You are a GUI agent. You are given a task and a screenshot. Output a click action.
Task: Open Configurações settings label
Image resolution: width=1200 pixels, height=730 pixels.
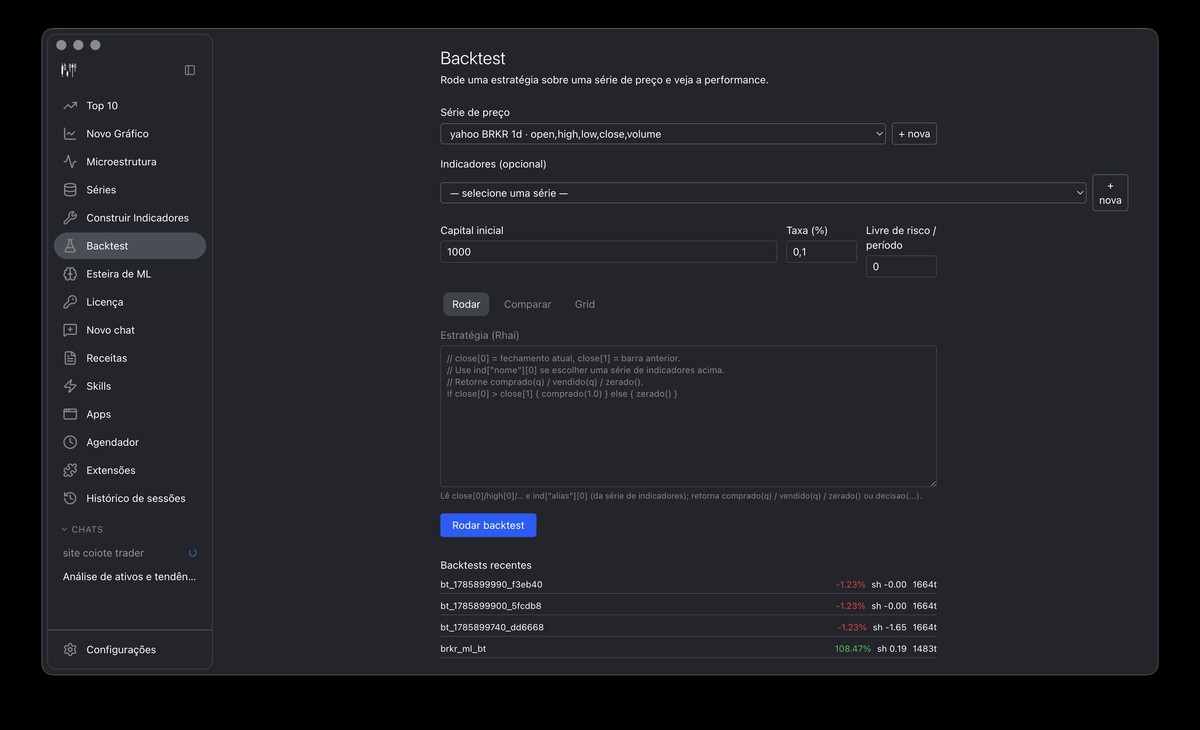(x=121, y=650)
